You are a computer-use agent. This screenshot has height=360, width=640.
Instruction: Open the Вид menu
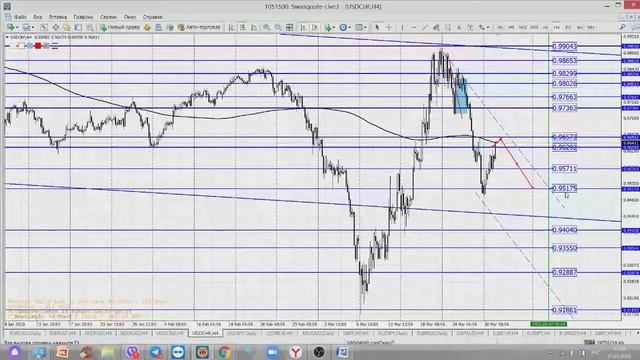(38, 17)
